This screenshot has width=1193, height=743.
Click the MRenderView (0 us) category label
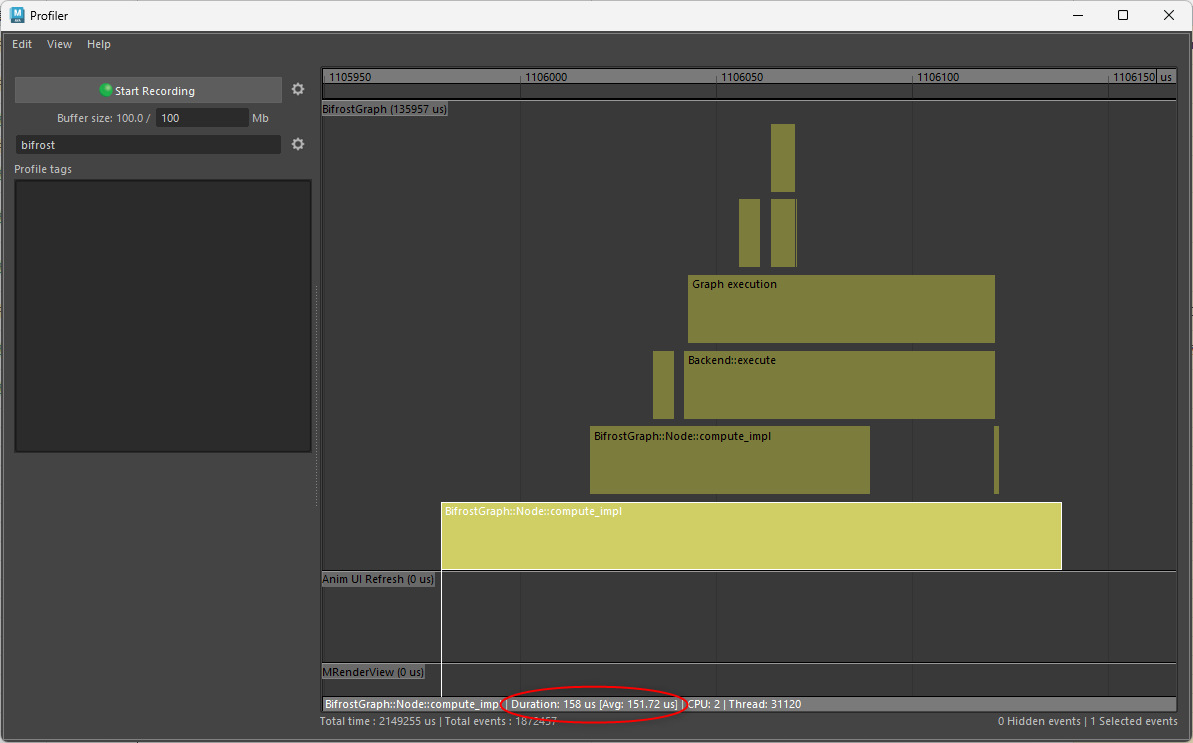click(373, 672)
